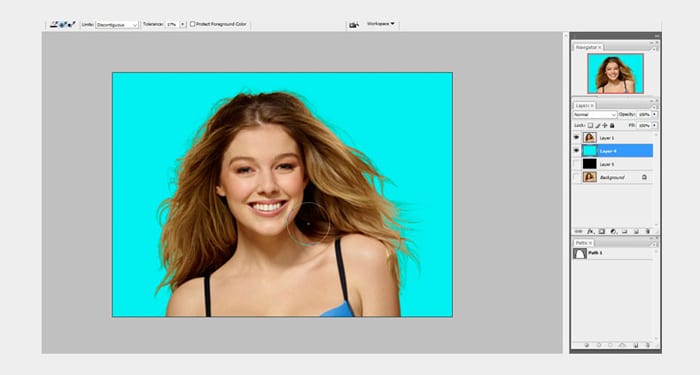This screenshot has height=375, width=700.
Task: Open the Layers panel options menu
Action: click(x=654, y=107)
